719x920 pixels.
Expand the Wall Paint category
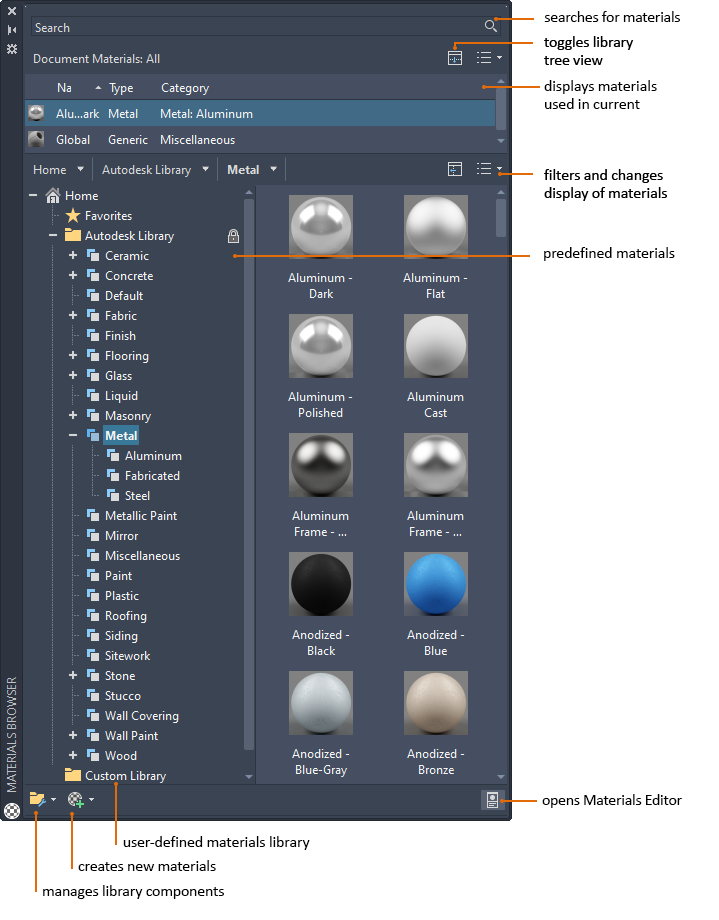point(73,735)
